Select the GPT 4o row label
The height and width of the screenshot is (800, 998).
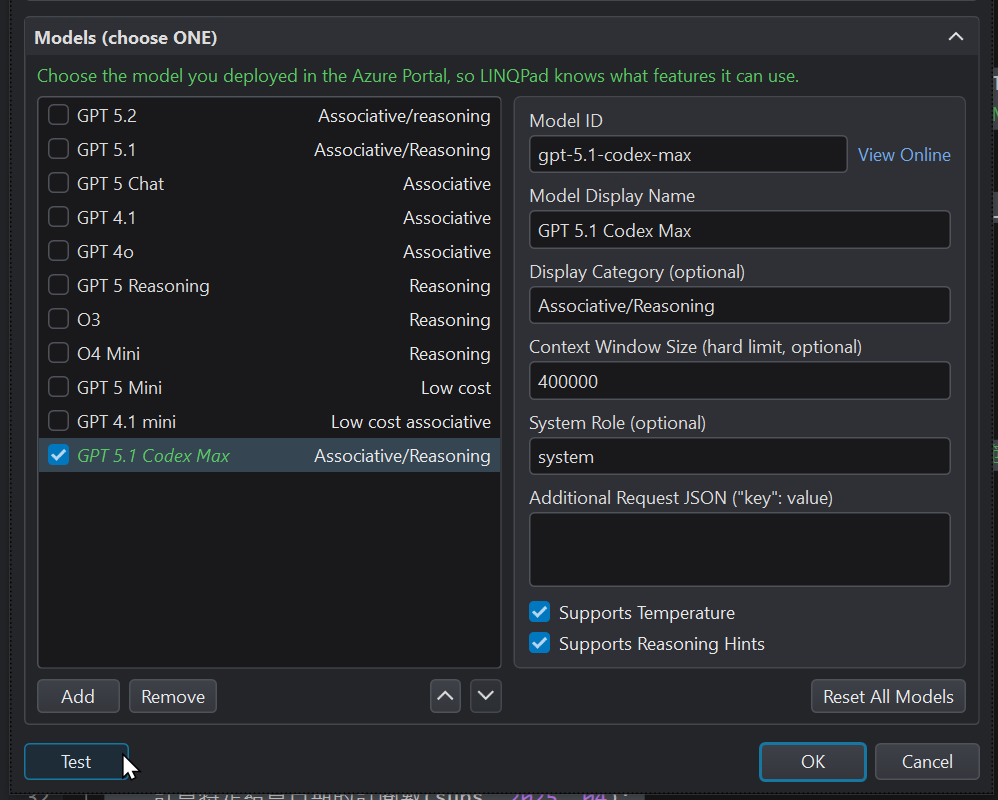pos(105,252)
